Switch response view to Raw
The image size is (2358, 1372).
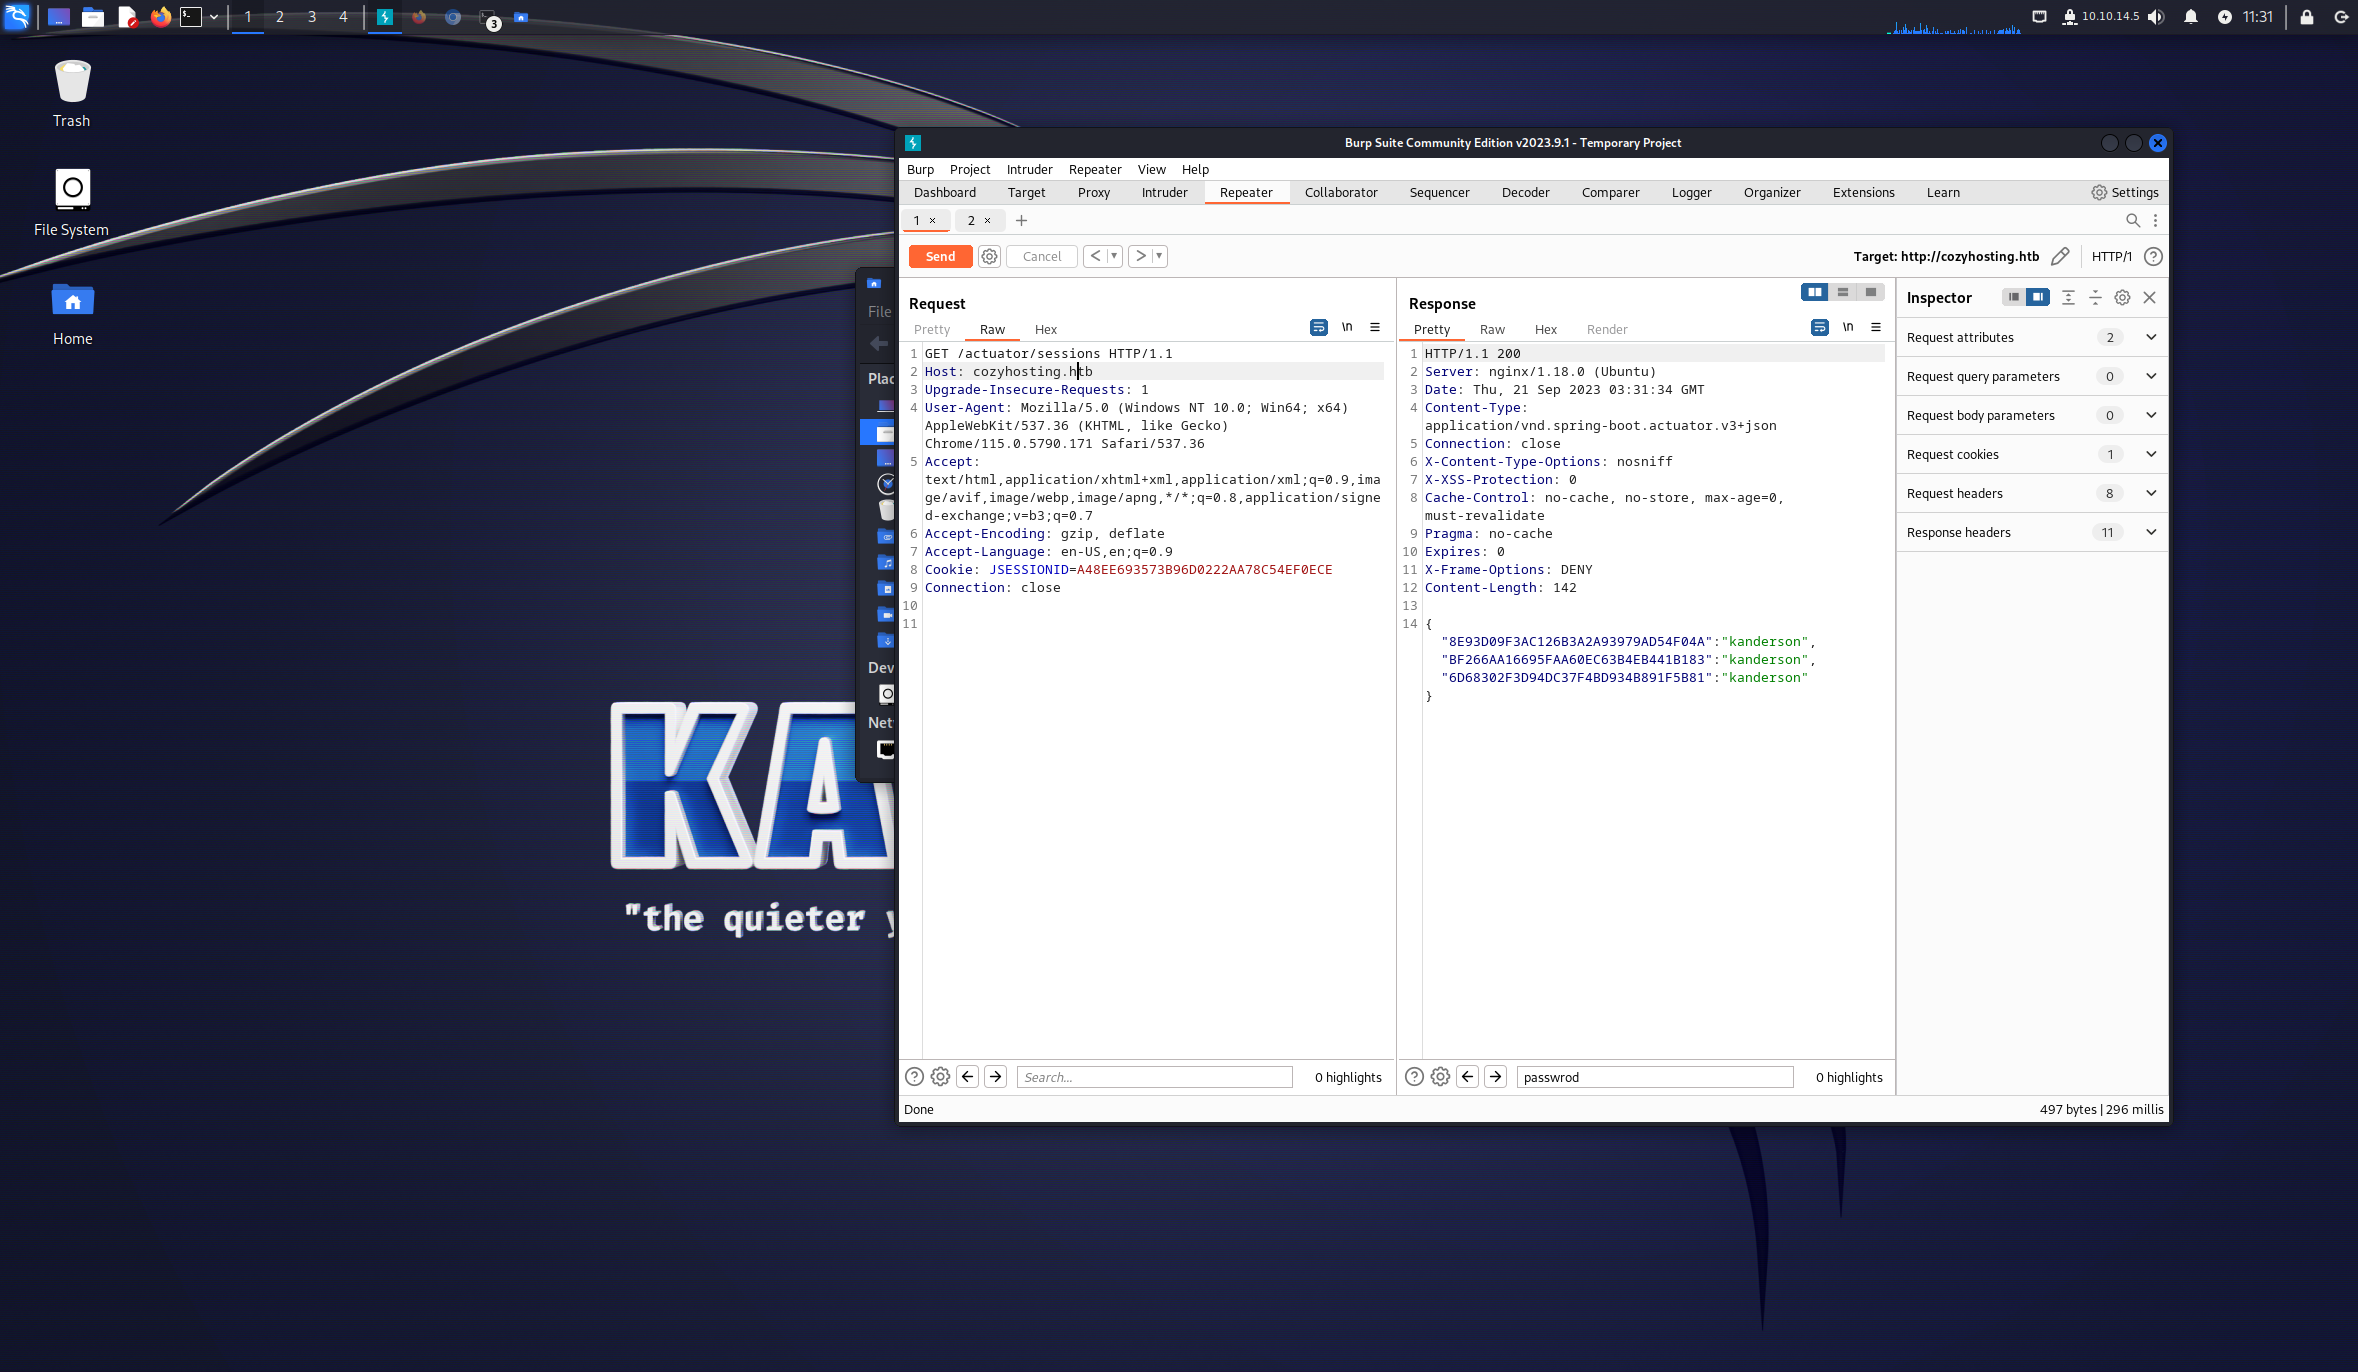click(x=1492, y=329)
